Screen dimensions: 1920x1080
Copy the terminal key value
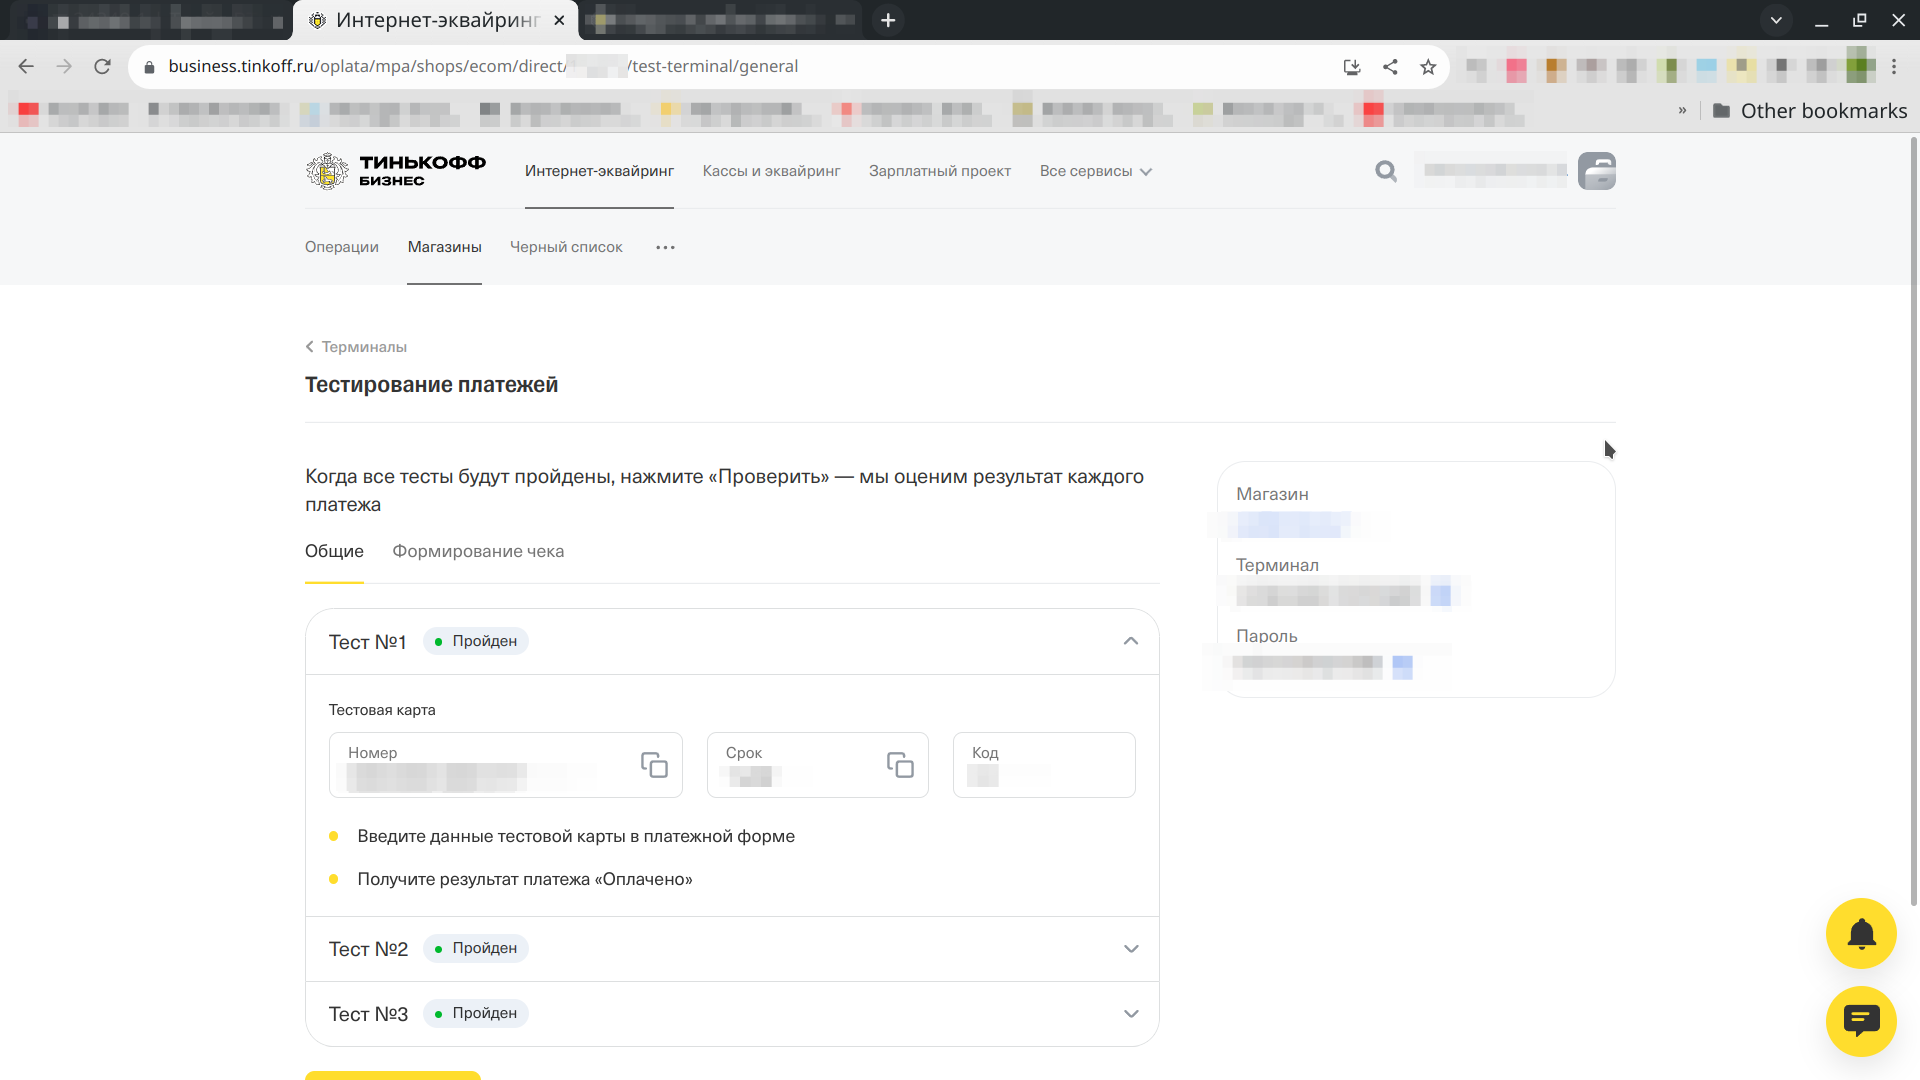1440,595
